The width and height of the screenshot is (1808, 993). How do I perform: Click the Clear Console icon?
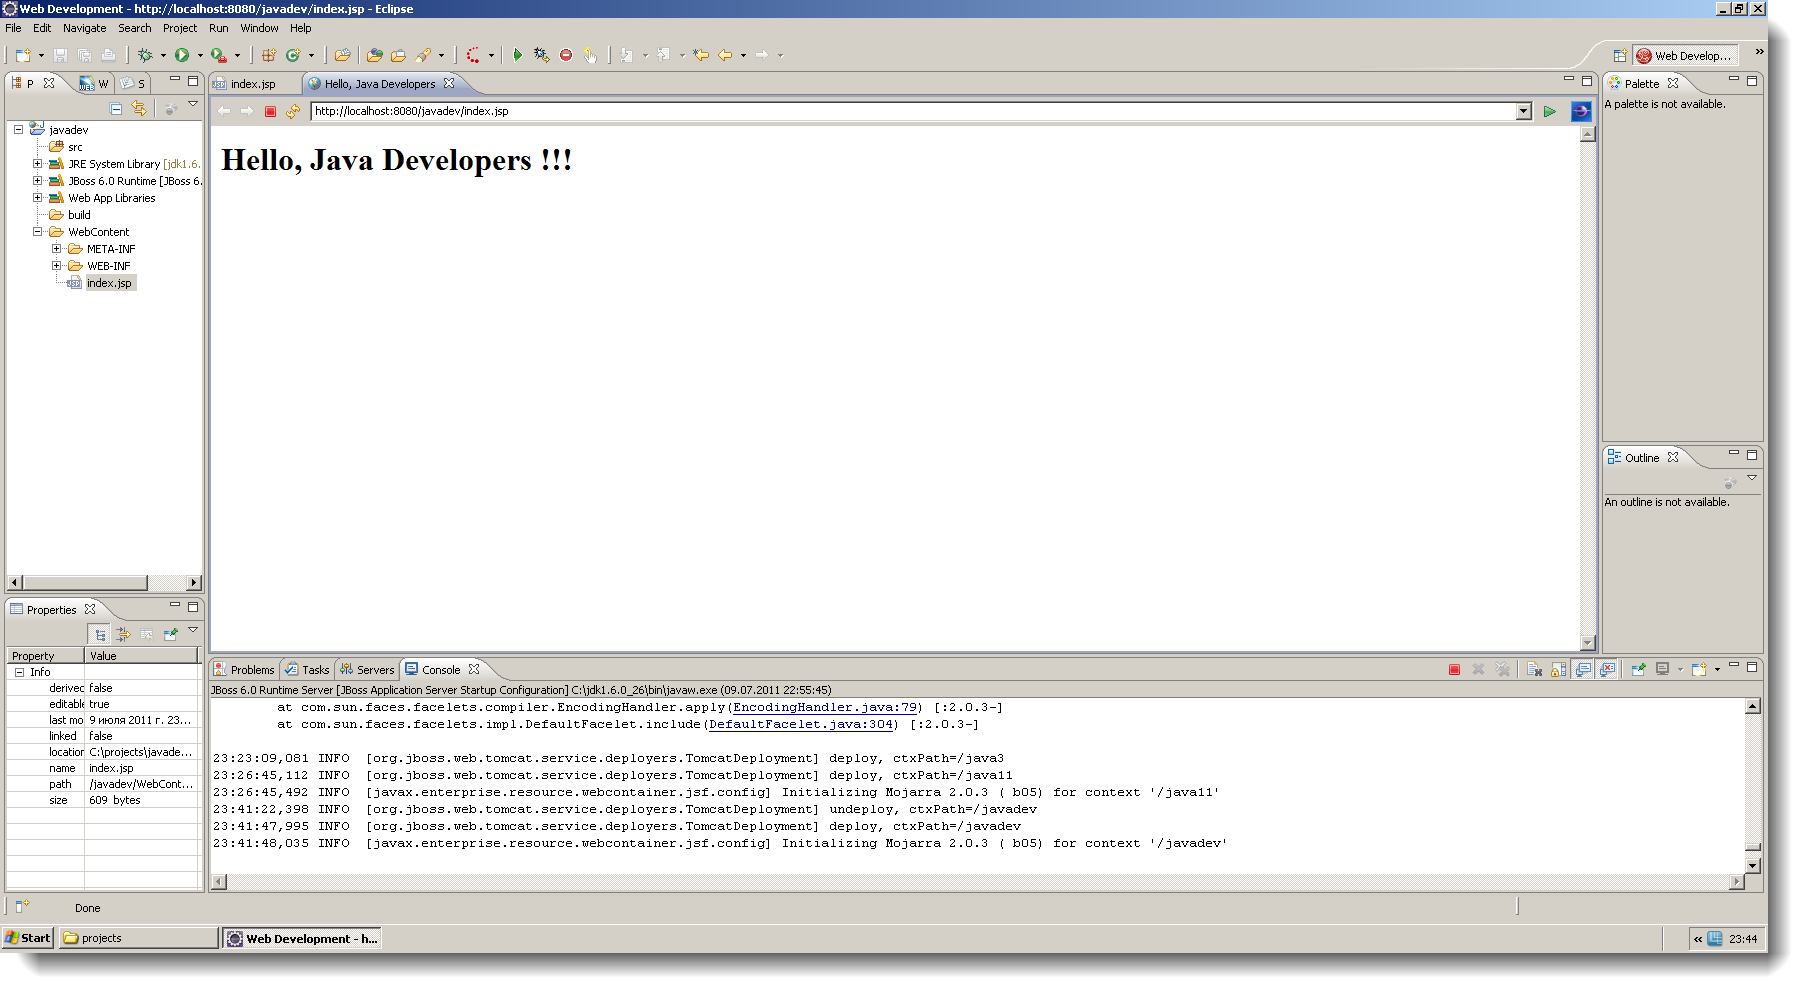(x=1534, y=669)
